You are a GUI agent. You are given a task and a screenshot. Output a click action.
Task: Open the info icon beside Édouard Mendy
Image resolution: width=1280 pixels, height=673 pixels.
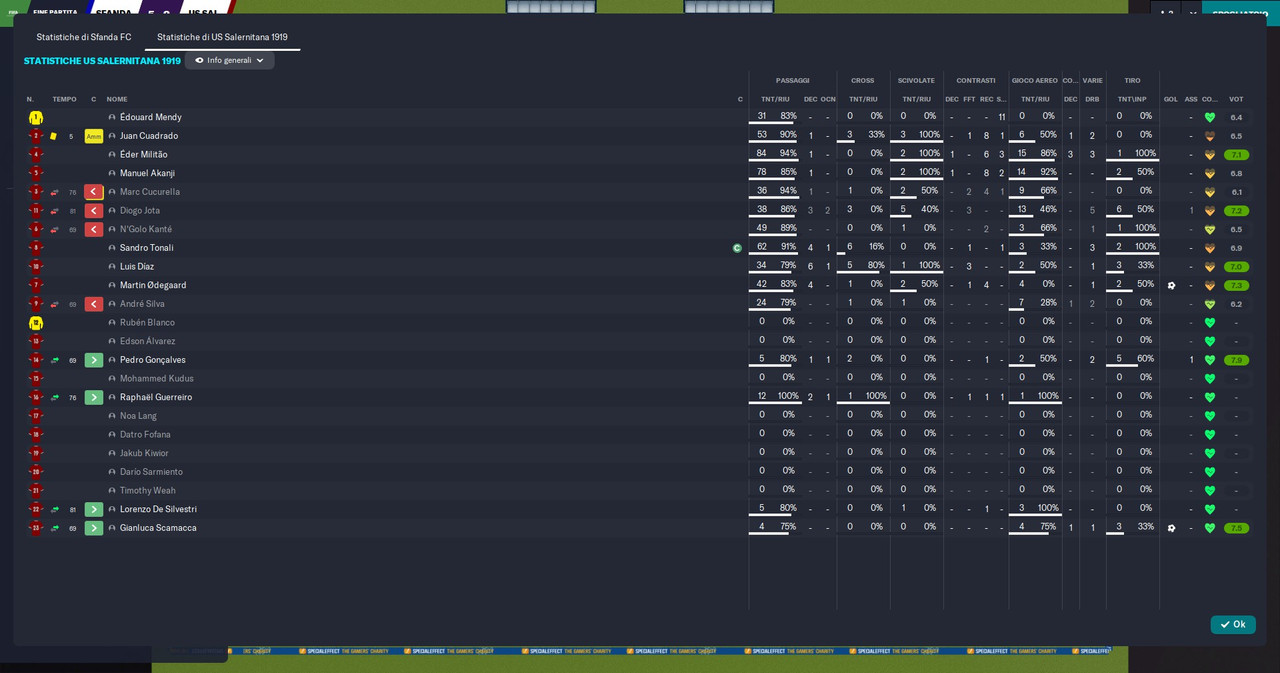[x=112, y=117]
